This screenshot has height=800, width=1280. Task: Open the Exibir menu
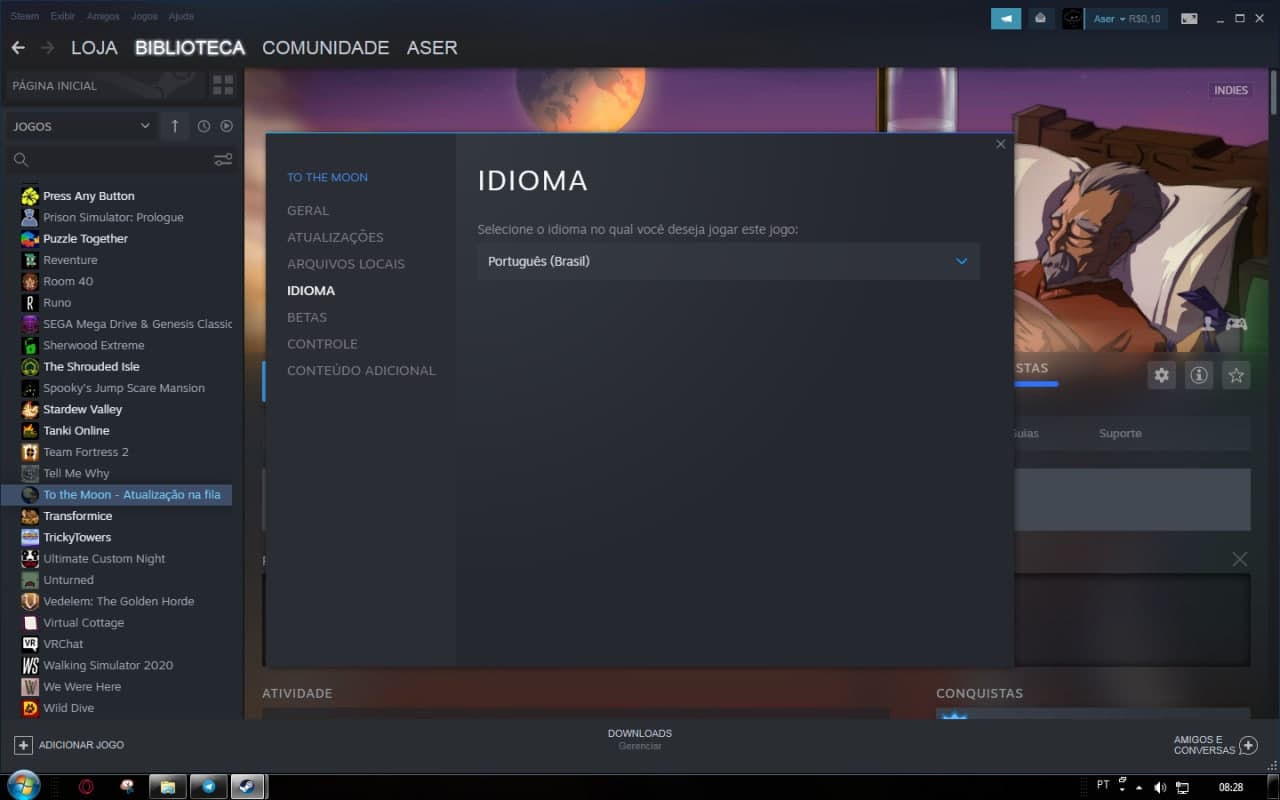coord(63,16)
